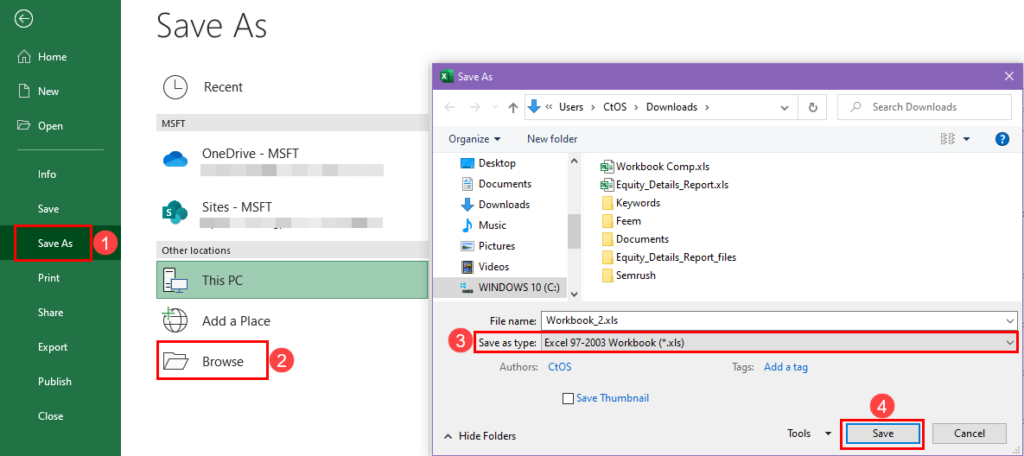This screenshot has width=1024, height=456.
Task: Open the recent locations dropdown arrow
Action: pos(494,107)
